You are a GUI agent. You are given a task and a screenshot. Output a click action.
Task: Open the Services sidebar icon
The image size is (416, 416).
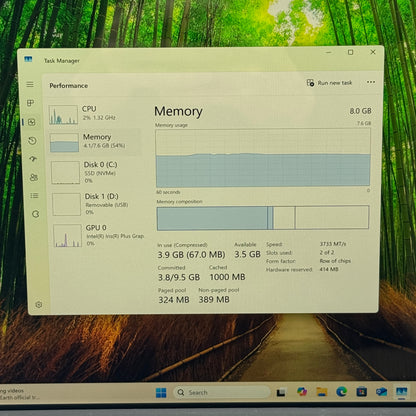click(x=35, y=214)
